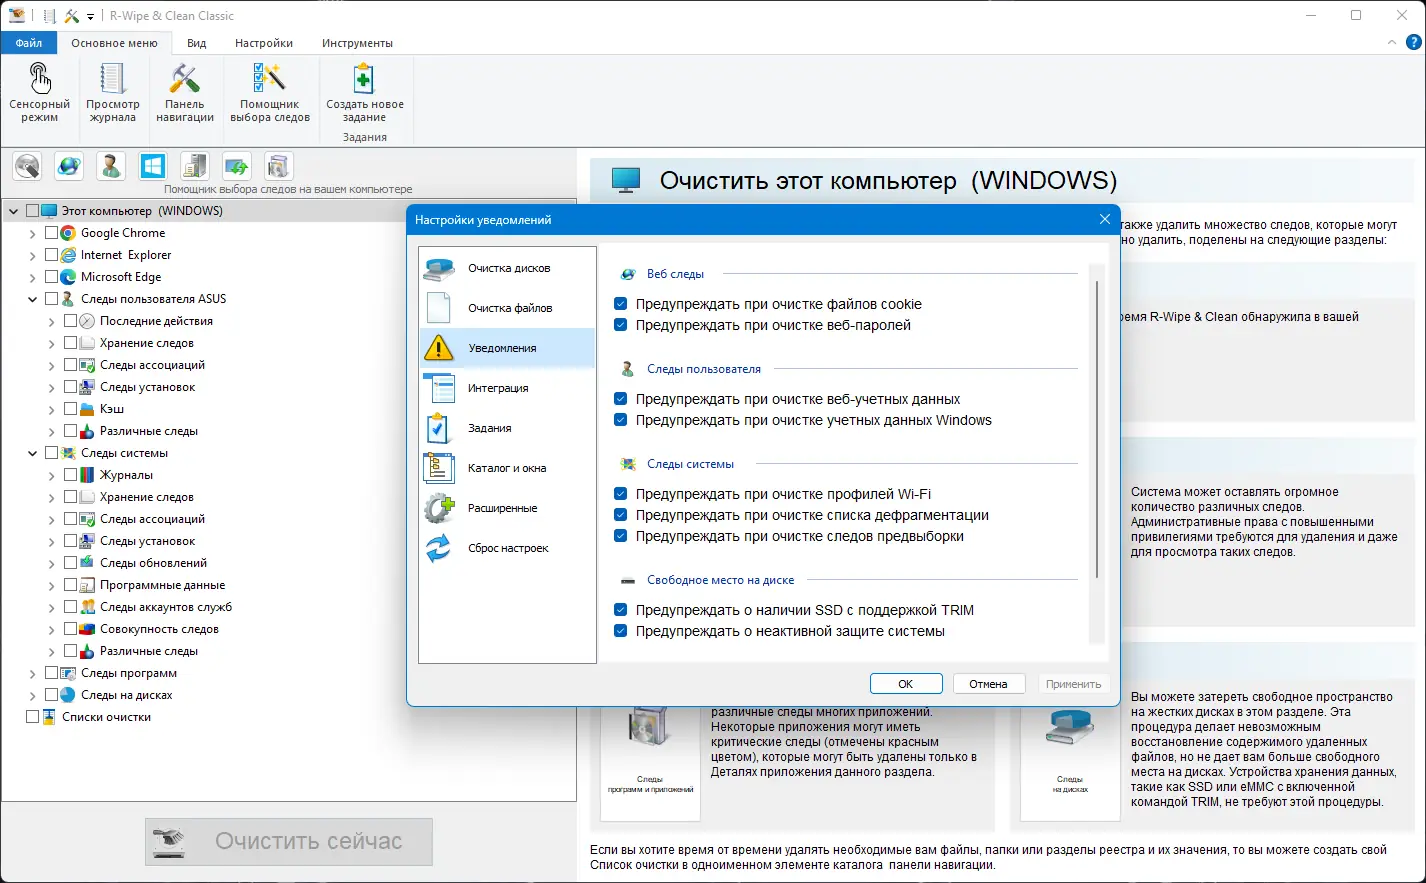The width and height of the screenshot is (1426, 883).
Task: Collapse Следы пользователя ASUS tree node
Action: coord(32,298)
